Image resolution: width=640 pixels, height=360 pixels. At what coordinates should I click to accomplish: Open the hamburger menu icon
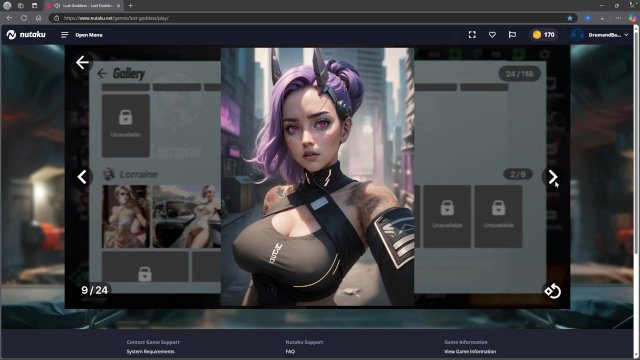[64, 35]
